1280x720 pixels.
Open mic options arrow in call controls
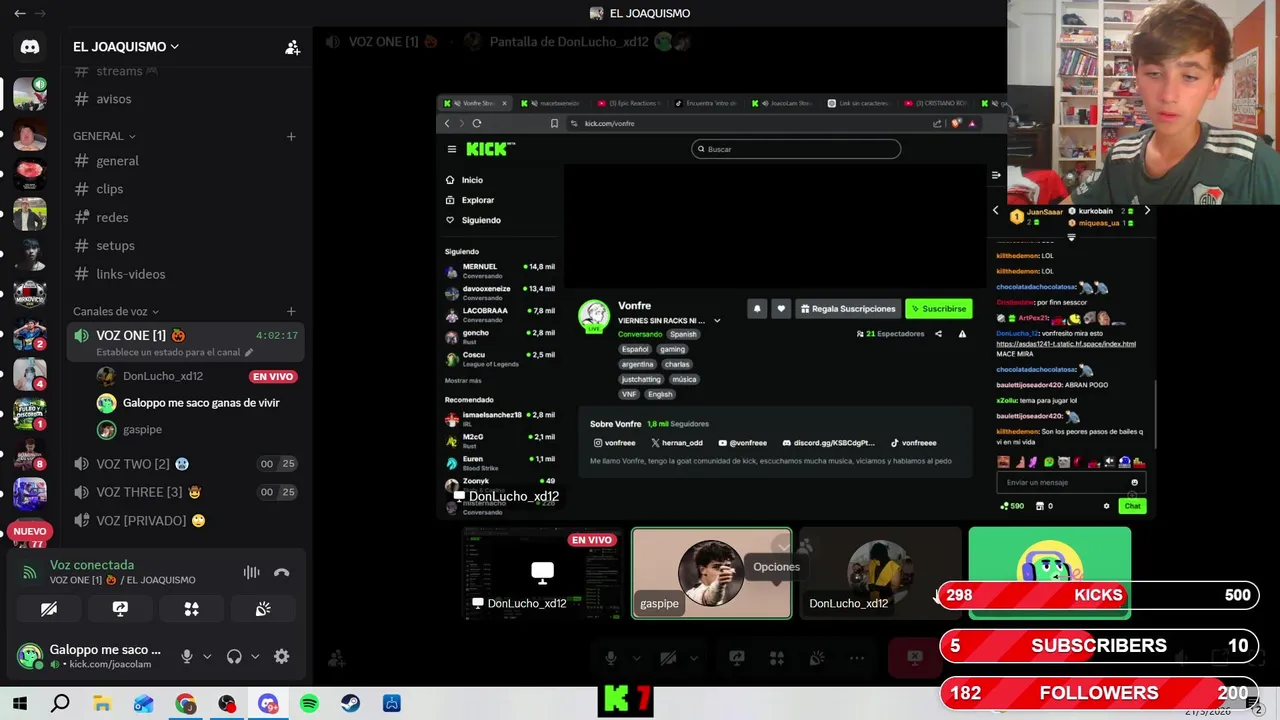click(x=636, y=658)
